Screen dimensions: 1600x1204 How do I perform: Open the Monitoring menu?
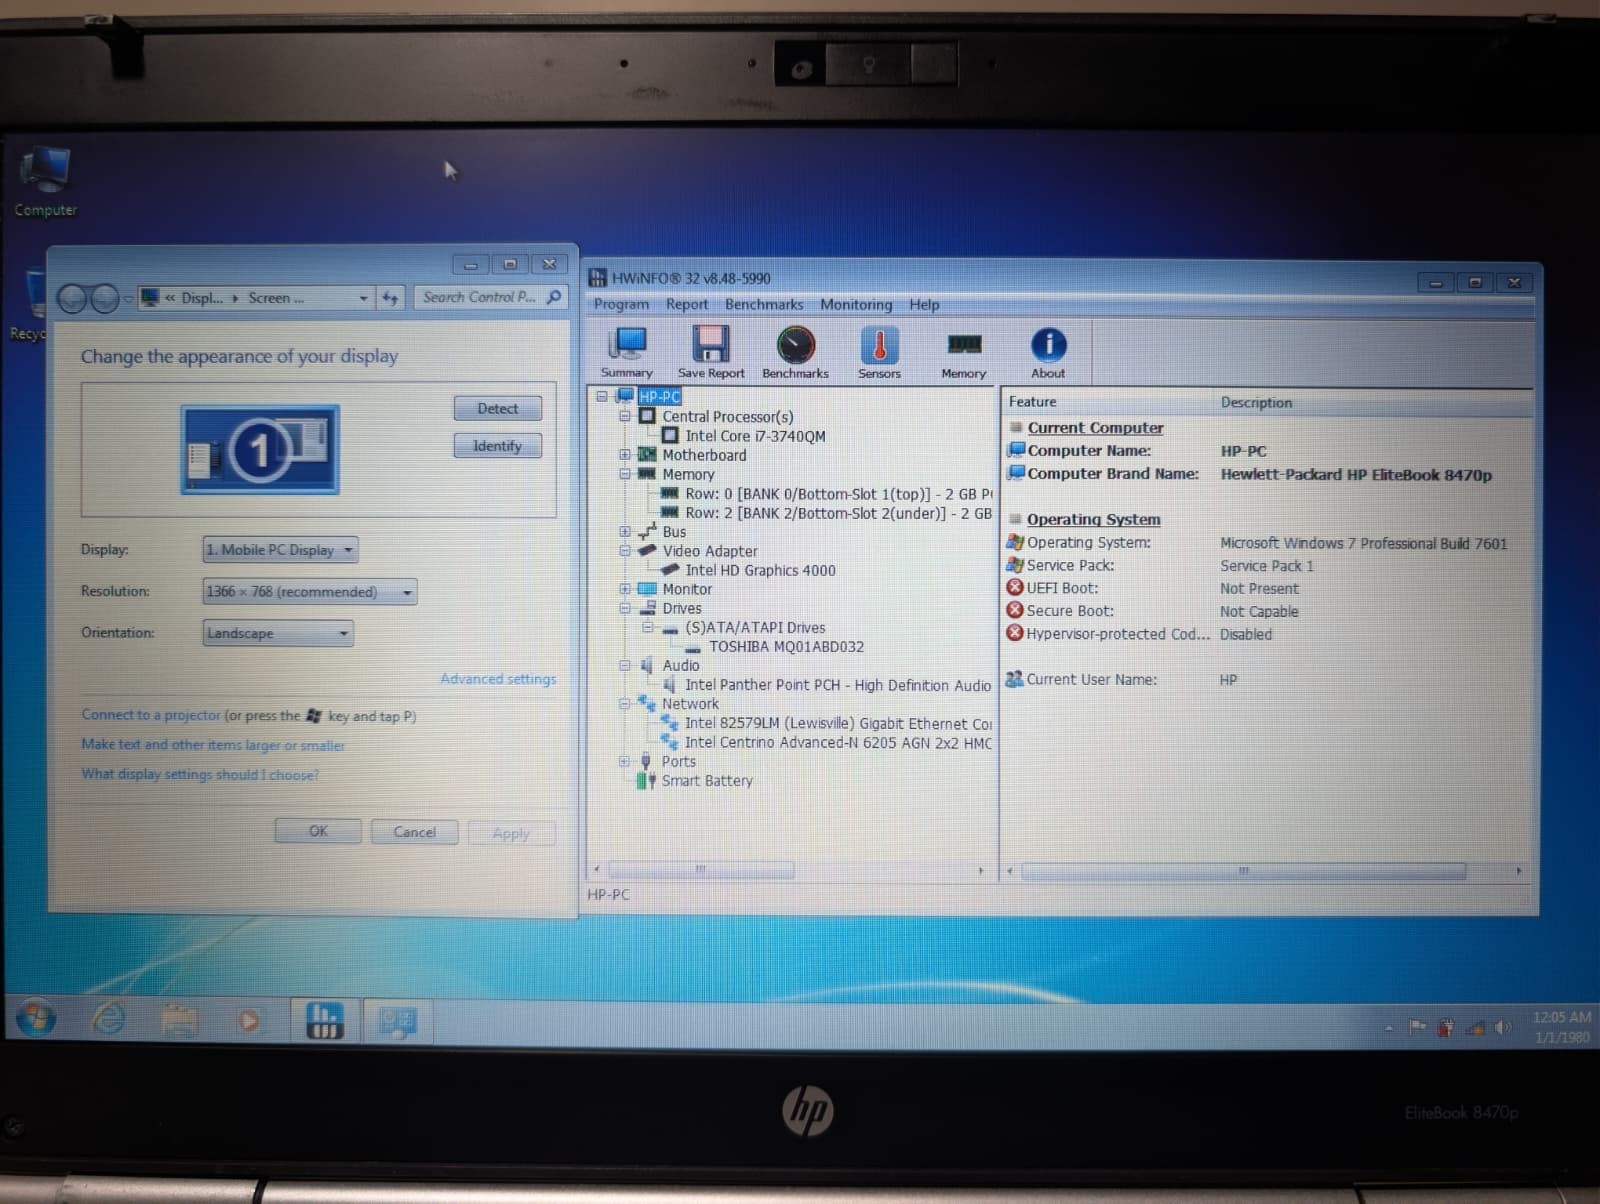(856, 304)
